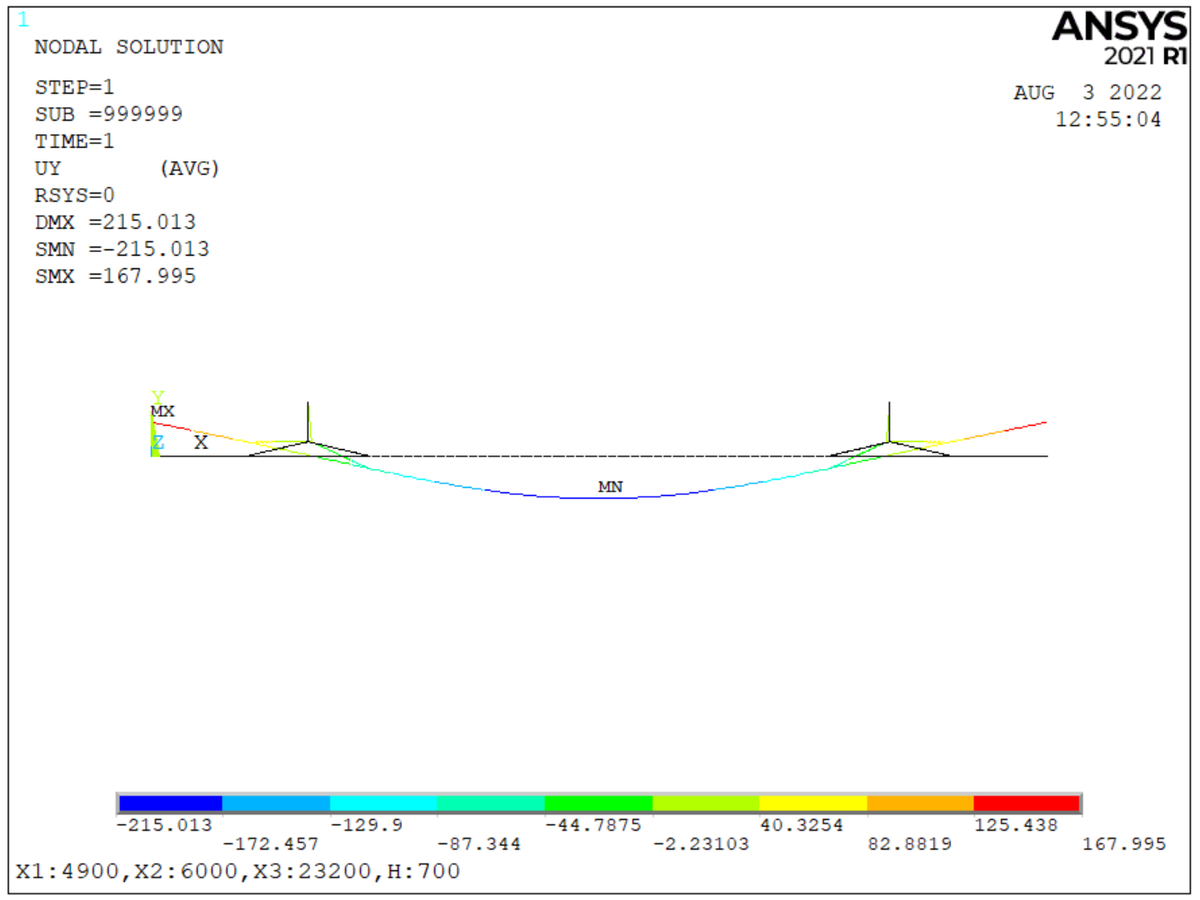Pick the orange legend color band
The width and height of the screenshot is (1200, 900).
point(919,803)
